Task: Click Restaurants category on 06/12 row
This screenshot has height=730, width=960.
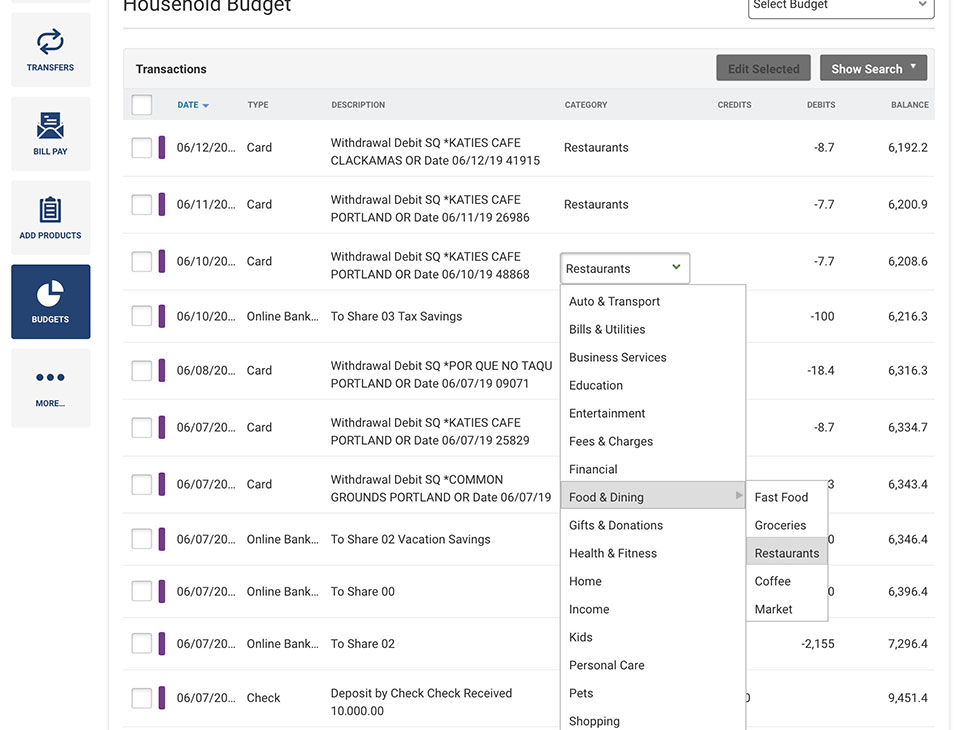Action: (x=596, y=148)
